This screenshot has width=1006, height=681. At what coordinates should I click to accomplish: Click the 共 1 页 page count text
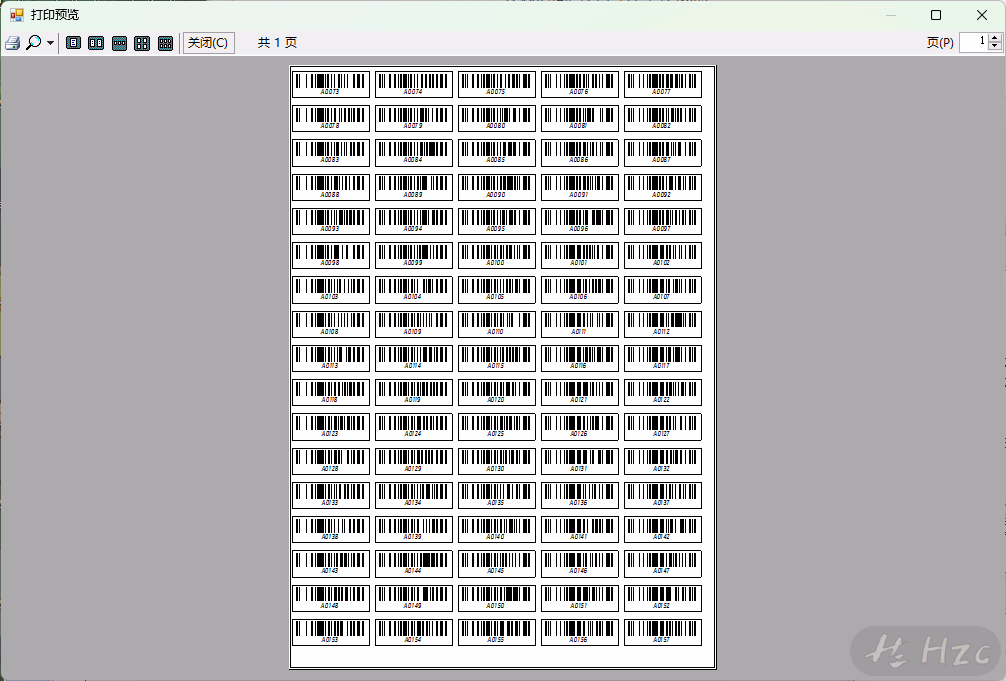(x=277, y=42)
